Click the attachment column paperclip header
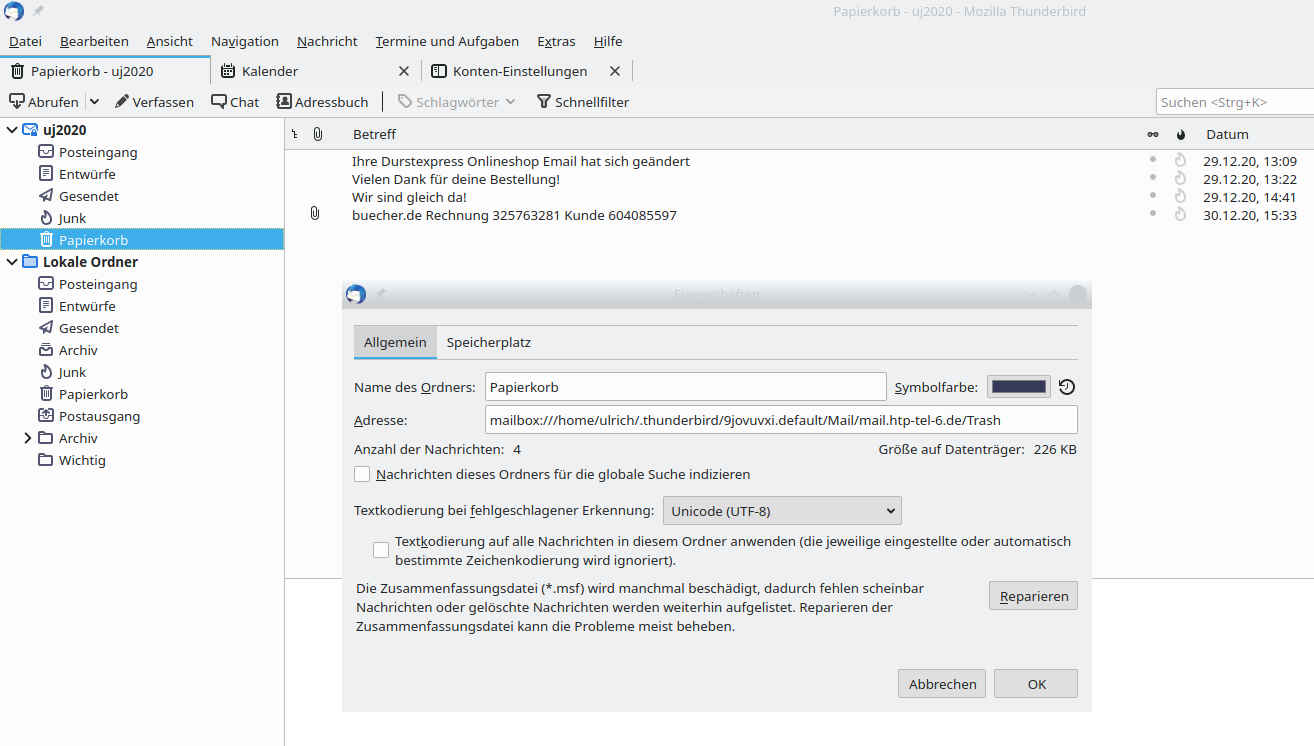 click(318, 134)
